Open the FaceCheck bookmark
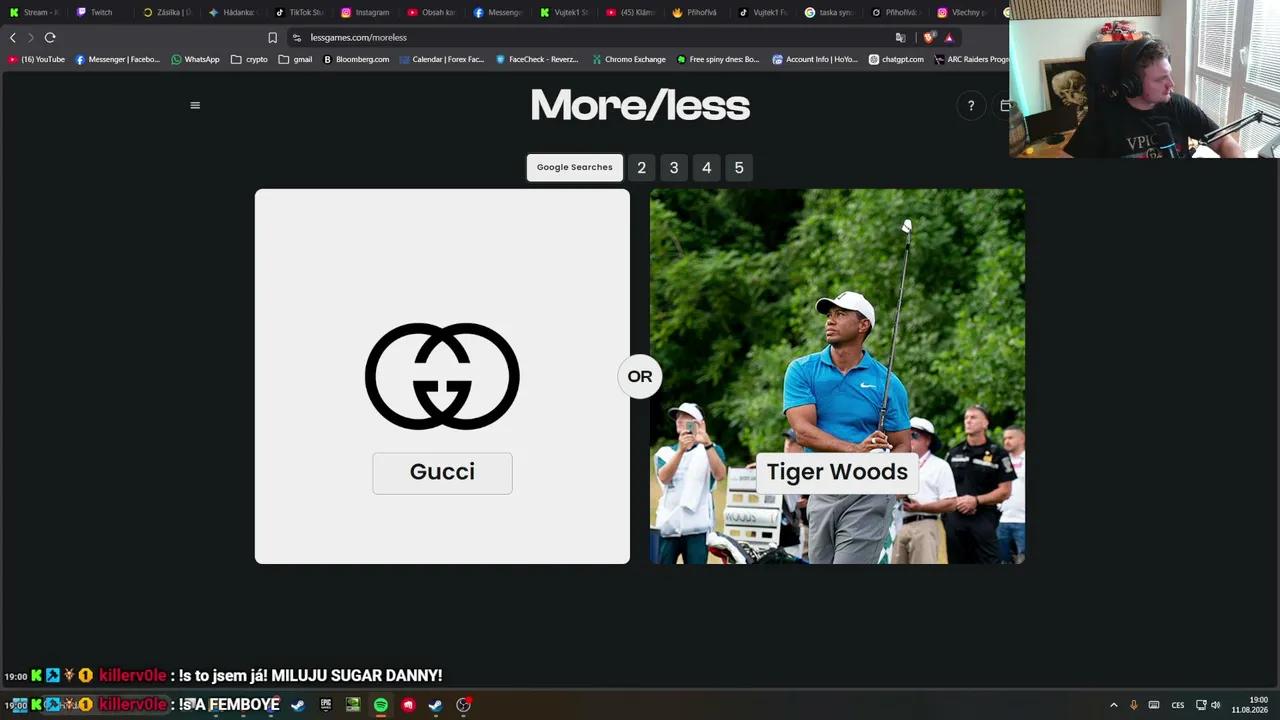1280x720 pixels. (538, 59)
